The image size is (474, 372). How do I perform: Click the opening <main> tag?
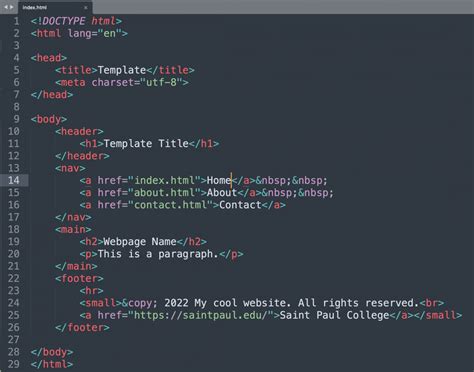(73, 230)
